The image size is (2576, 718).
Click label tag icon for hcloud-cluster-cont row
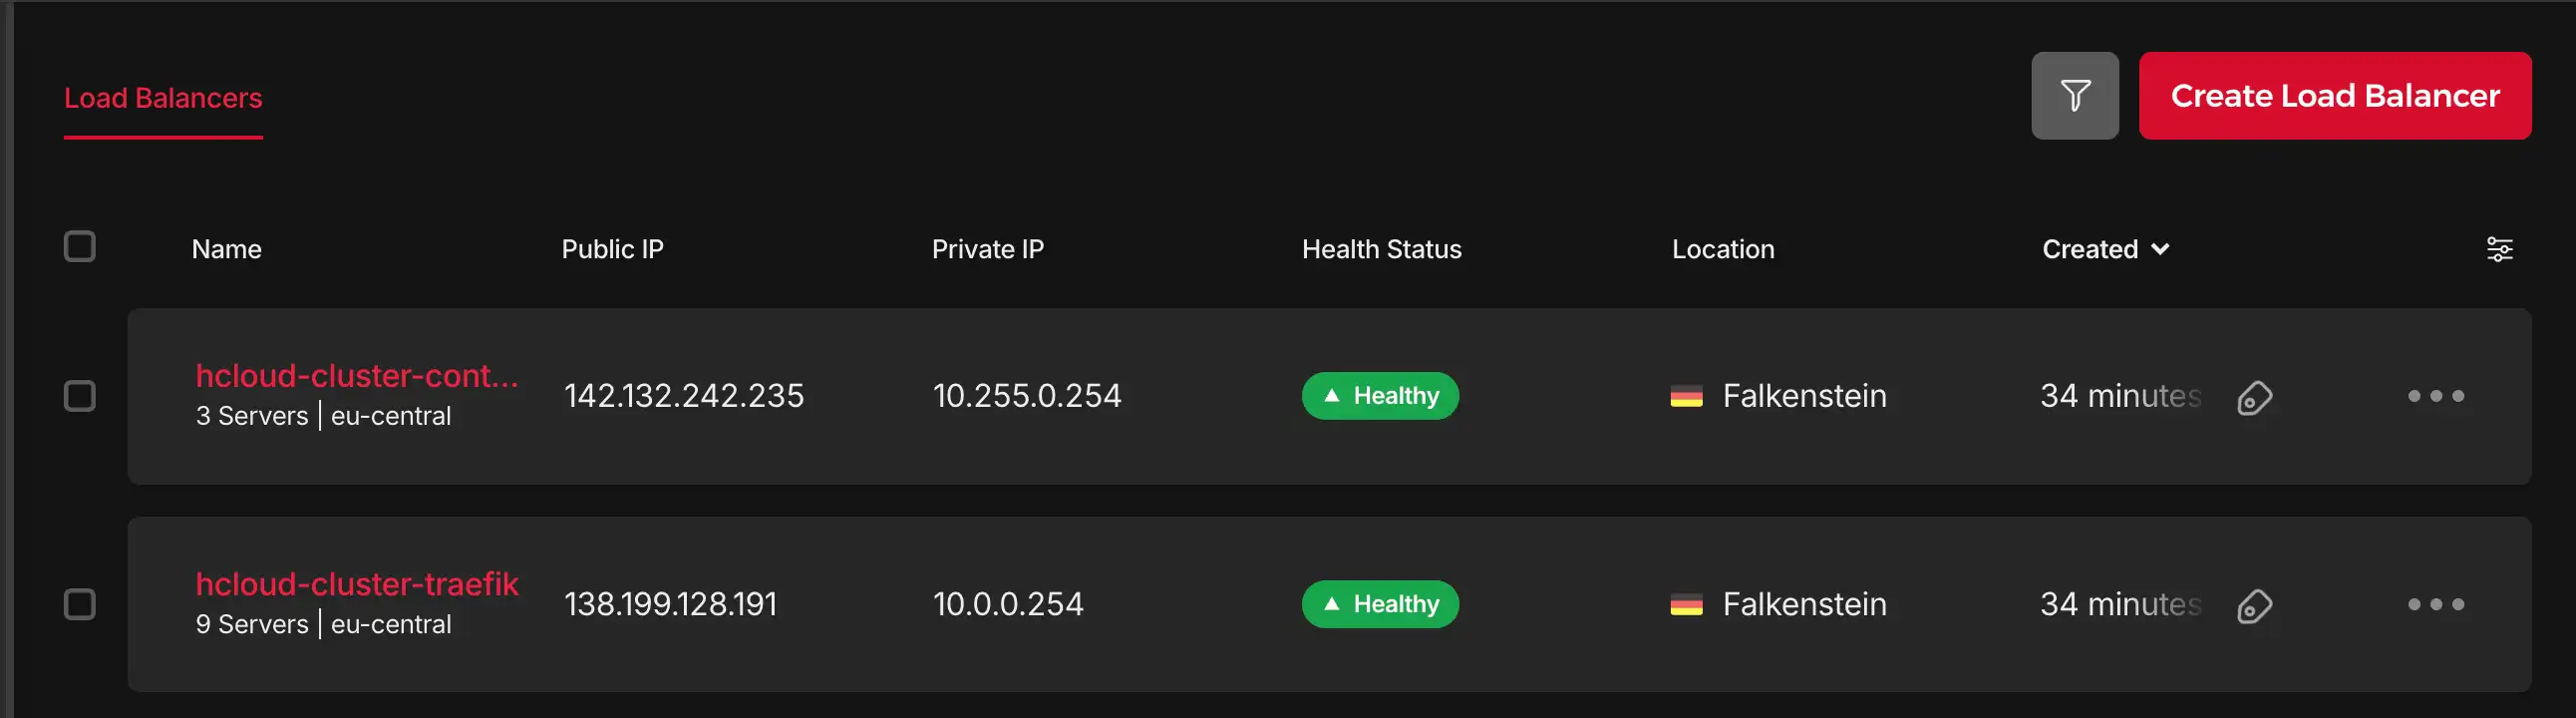[x=2254, y=398]
